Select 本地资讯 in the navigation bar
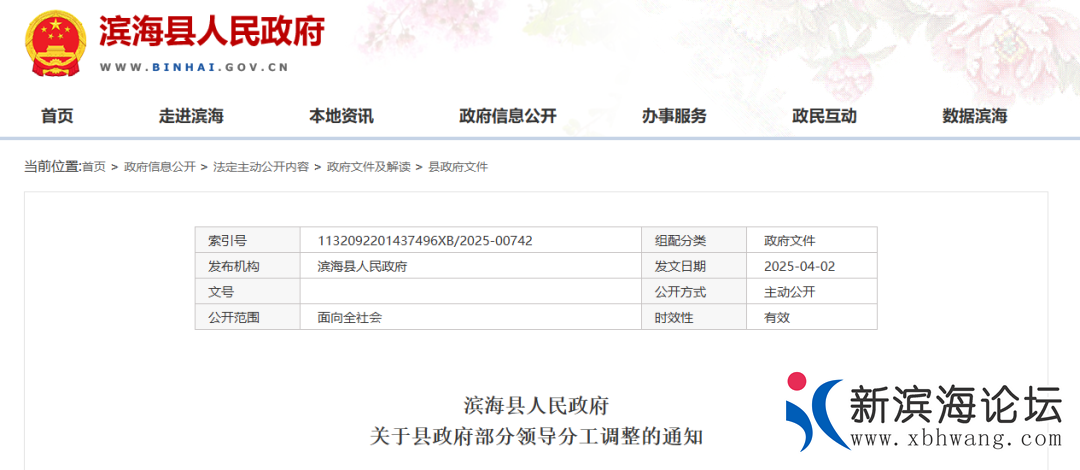Viewport: 1080px width, 470px height. pos(341,116)
